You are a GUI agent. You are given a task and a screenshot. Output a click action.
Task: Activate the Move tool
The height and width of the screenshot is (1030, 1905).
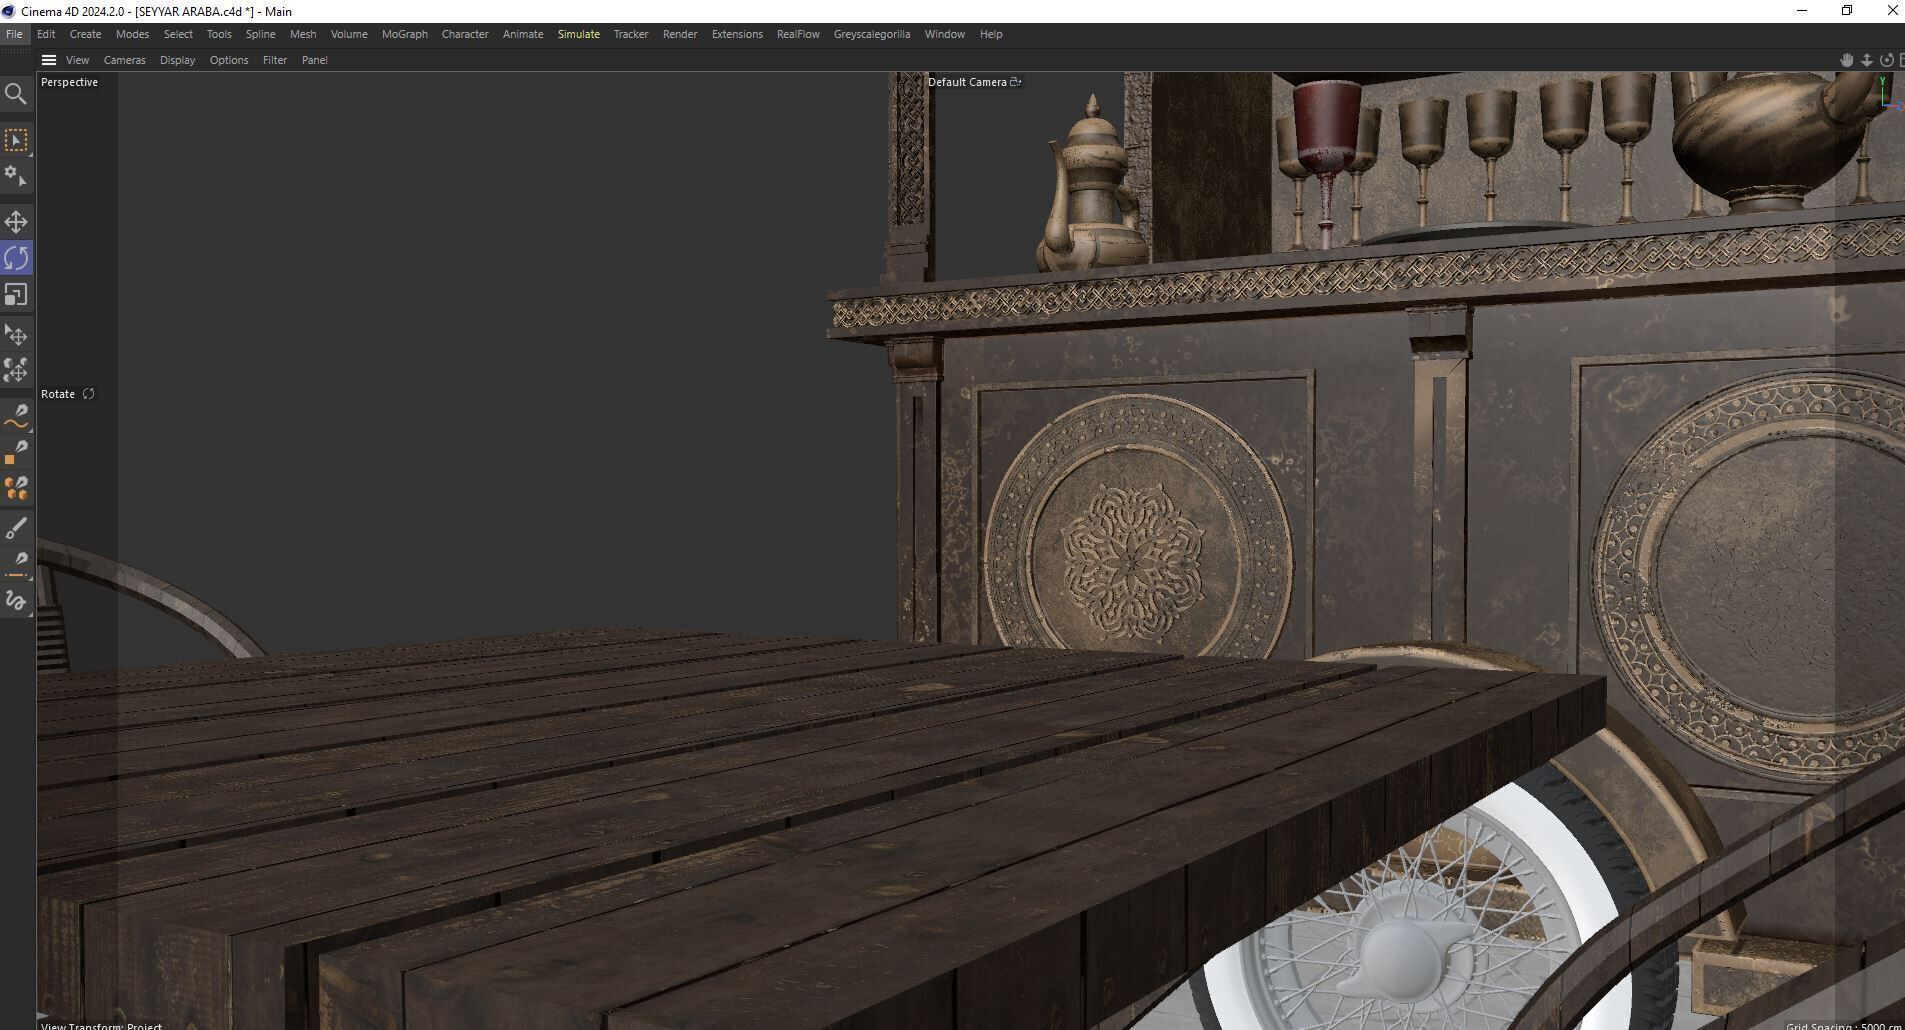tap(16, 222)
